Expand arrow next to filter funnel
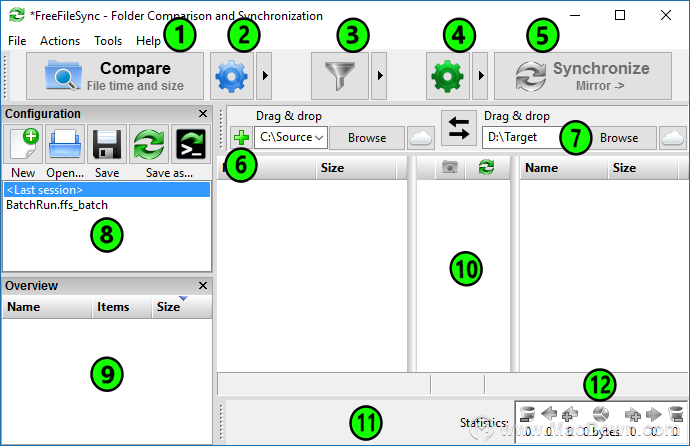This screenshot has width=690, height=446. coord(379,76)
